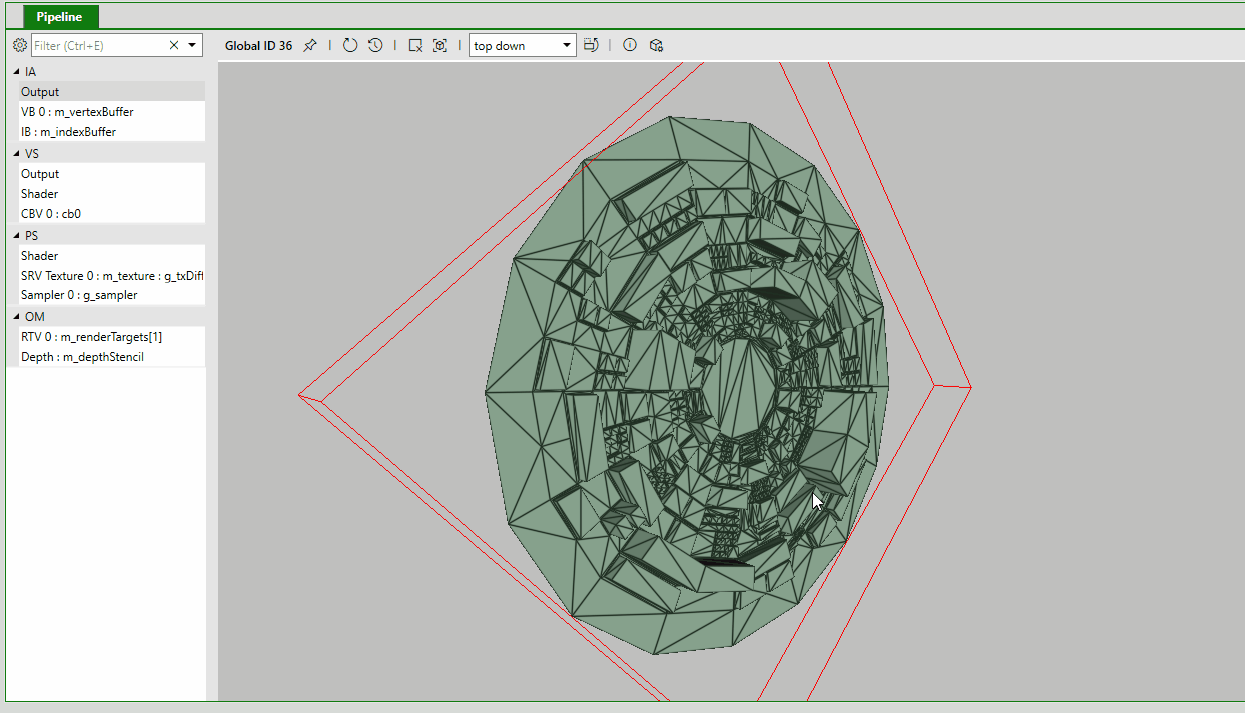Select SRV Texture 0 : m_texture
The height and width of the screenshot is (713, 1245).
(111, 276)
